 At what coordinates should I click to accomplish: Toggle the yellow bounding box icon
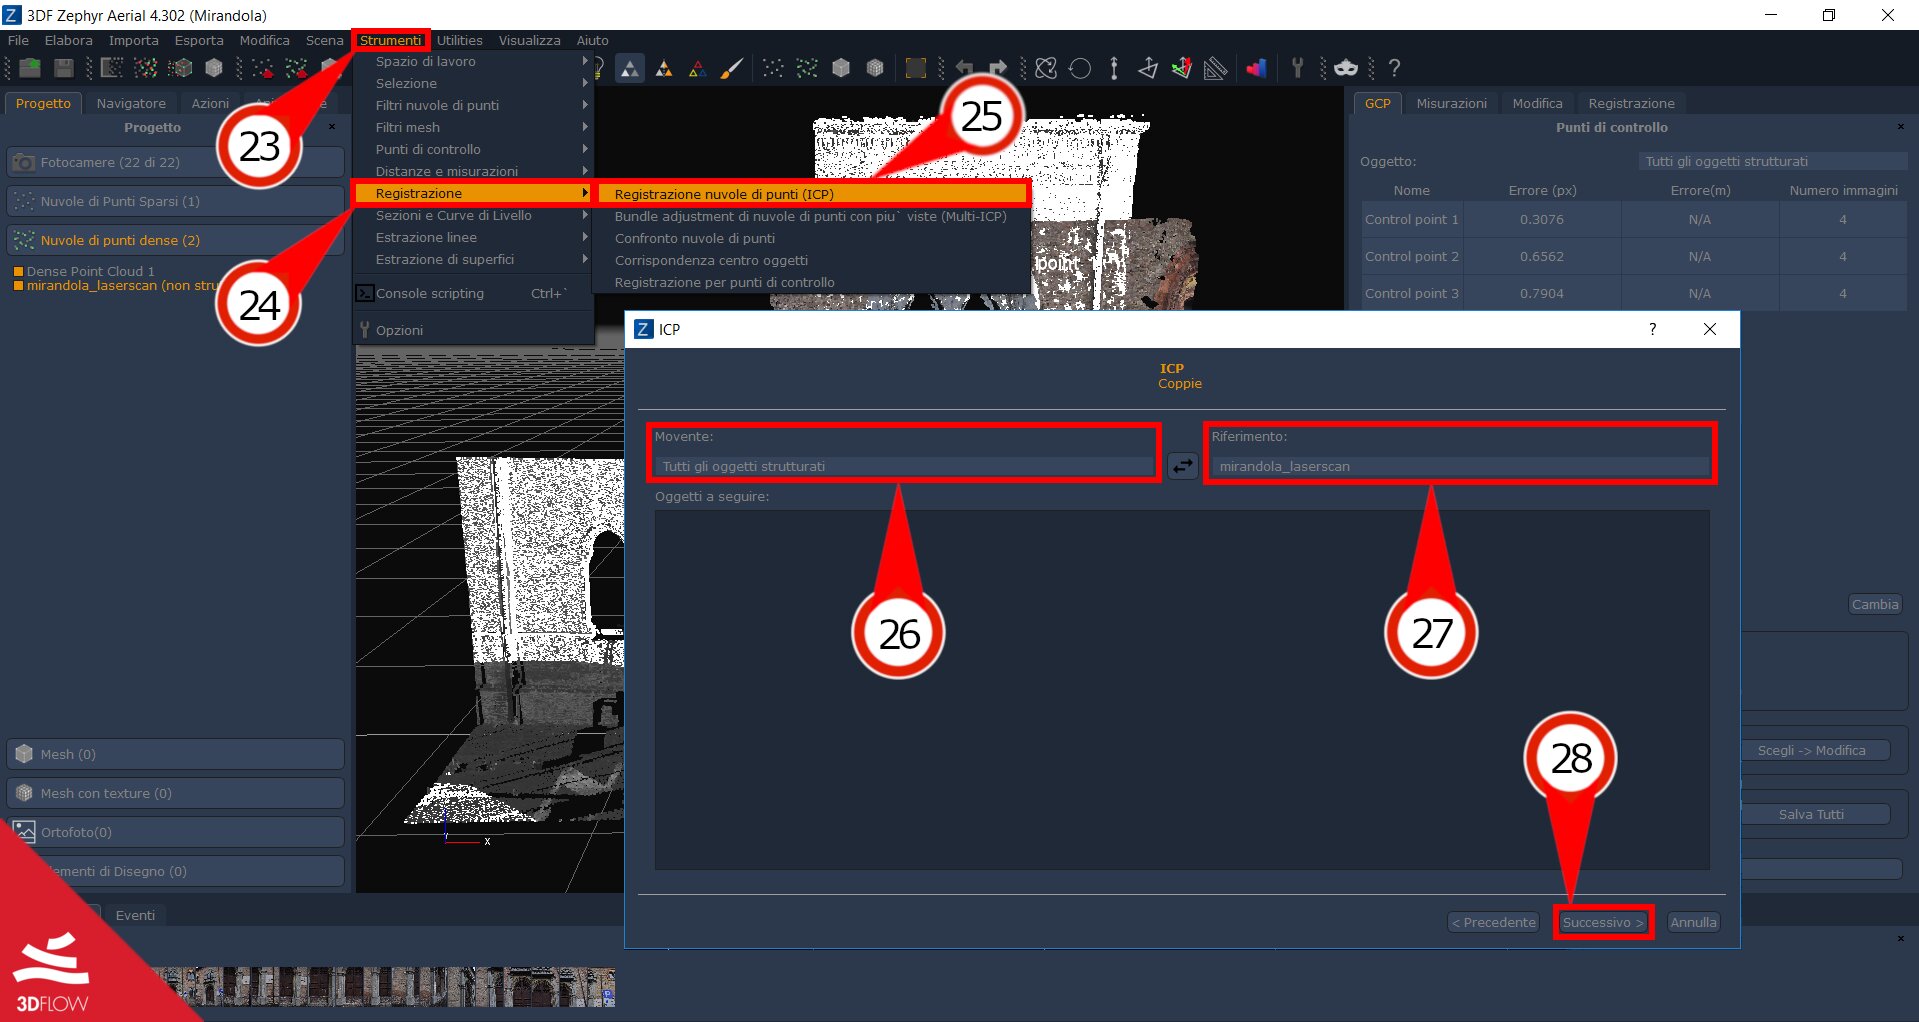click(915, 68)
